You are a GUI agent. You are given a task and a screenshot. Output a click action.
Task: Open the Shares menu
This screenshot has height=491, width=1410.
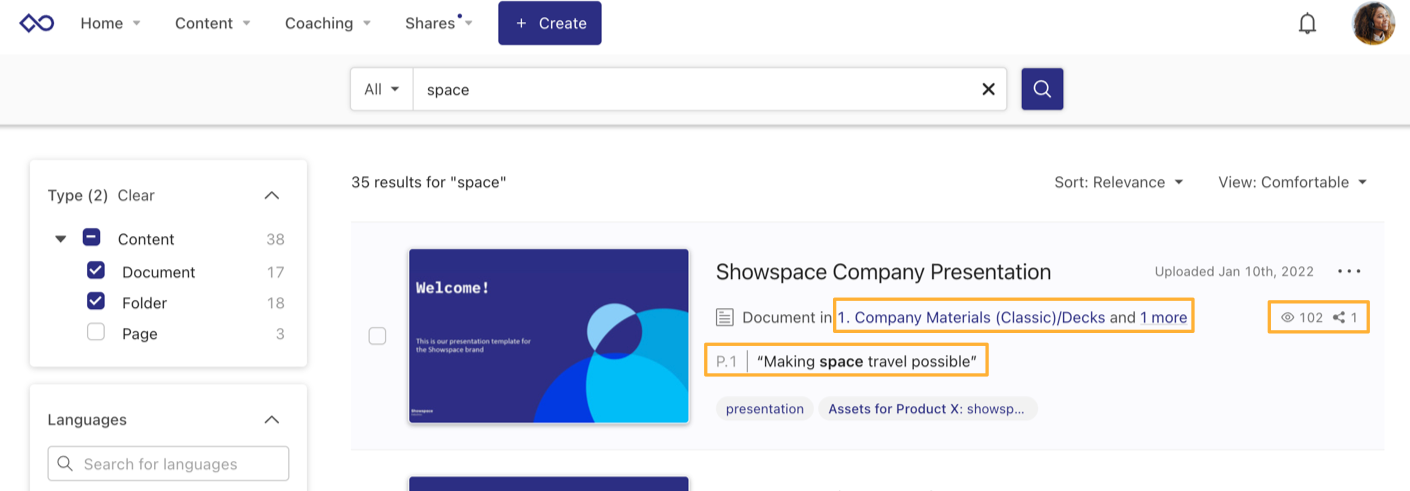[439, 23]
